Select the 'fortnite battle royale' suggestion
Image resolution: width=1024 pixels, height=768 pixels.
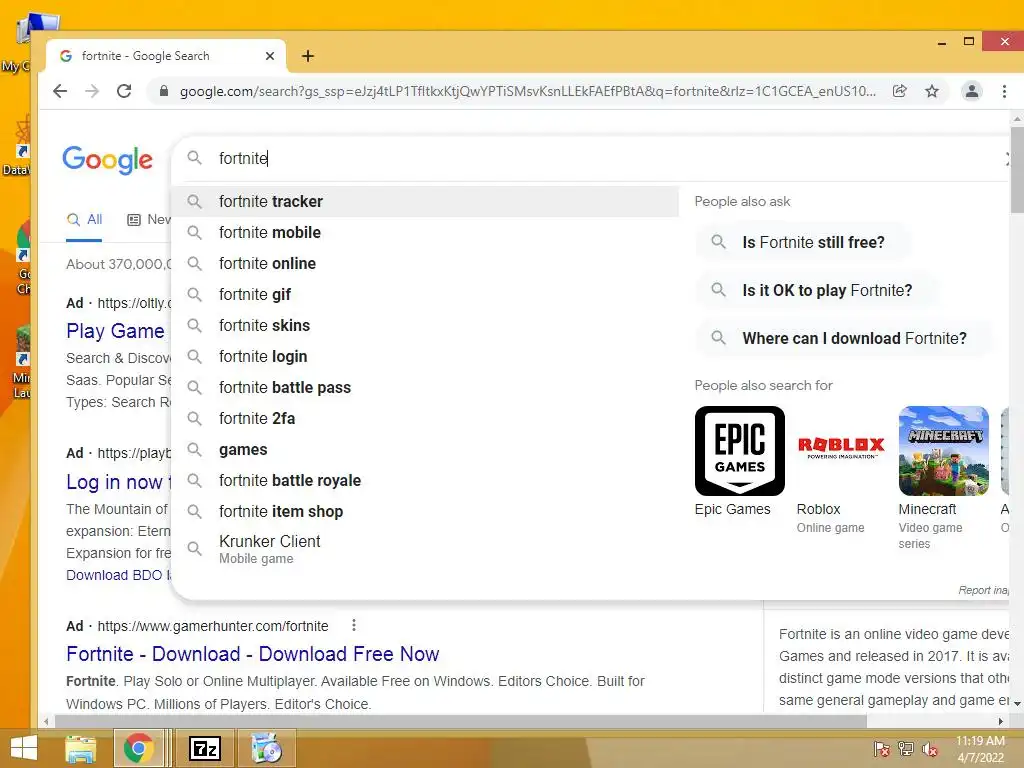coord(425,481)
